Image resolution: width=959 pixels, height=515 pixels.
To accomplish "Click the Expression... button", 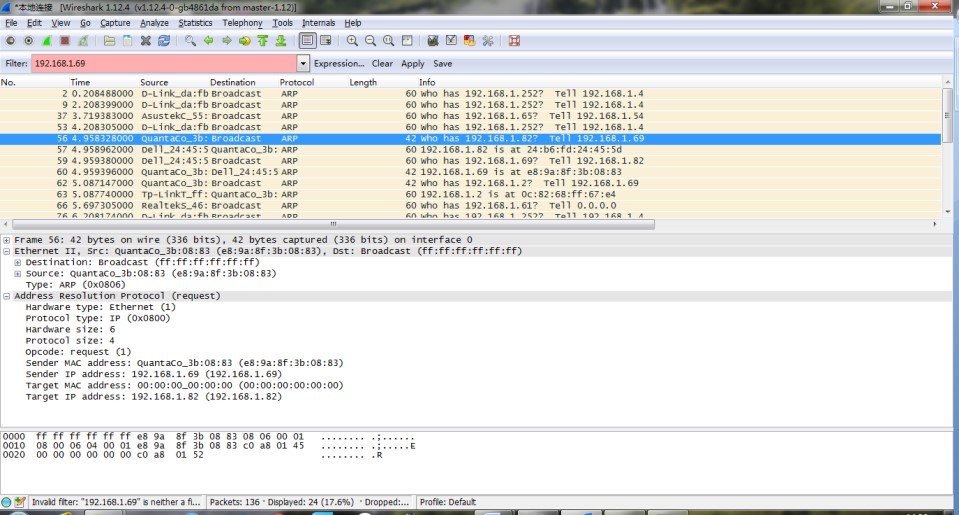I will coord(339,64).
